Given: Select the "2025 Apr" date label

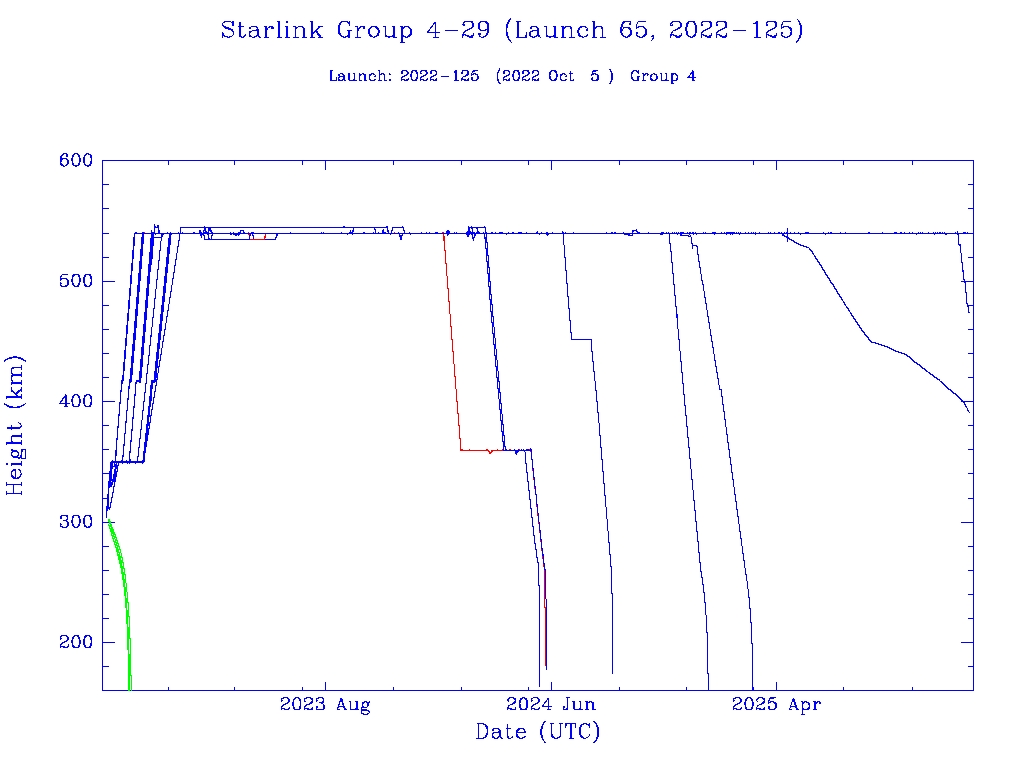Looking at the screenshot, I should click(777, 705).
